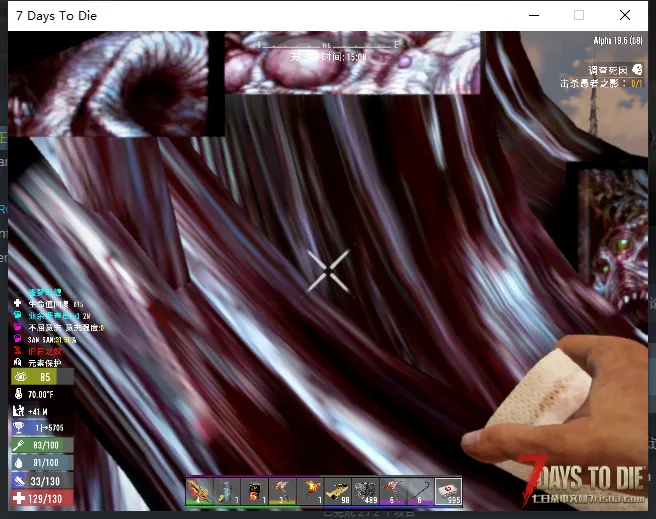
Task: Select the flaming weapon in first hotbar slot
Action: (200, 491)
